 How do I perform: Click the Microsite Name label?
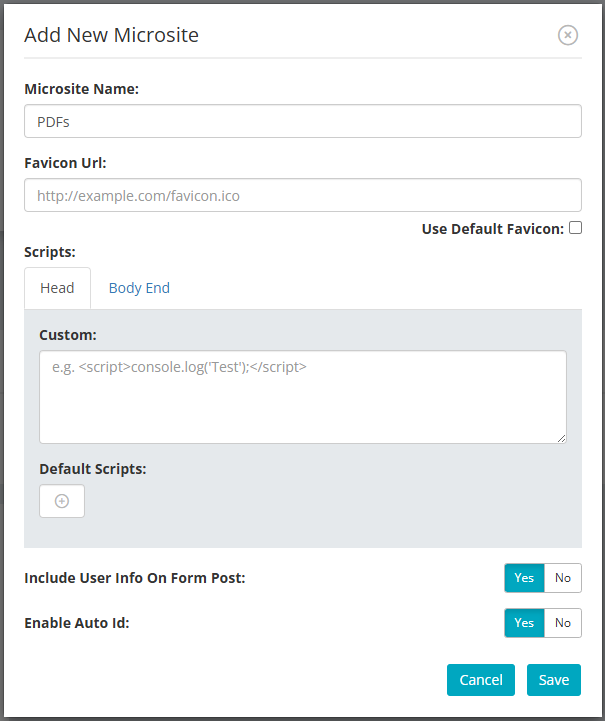81,89
